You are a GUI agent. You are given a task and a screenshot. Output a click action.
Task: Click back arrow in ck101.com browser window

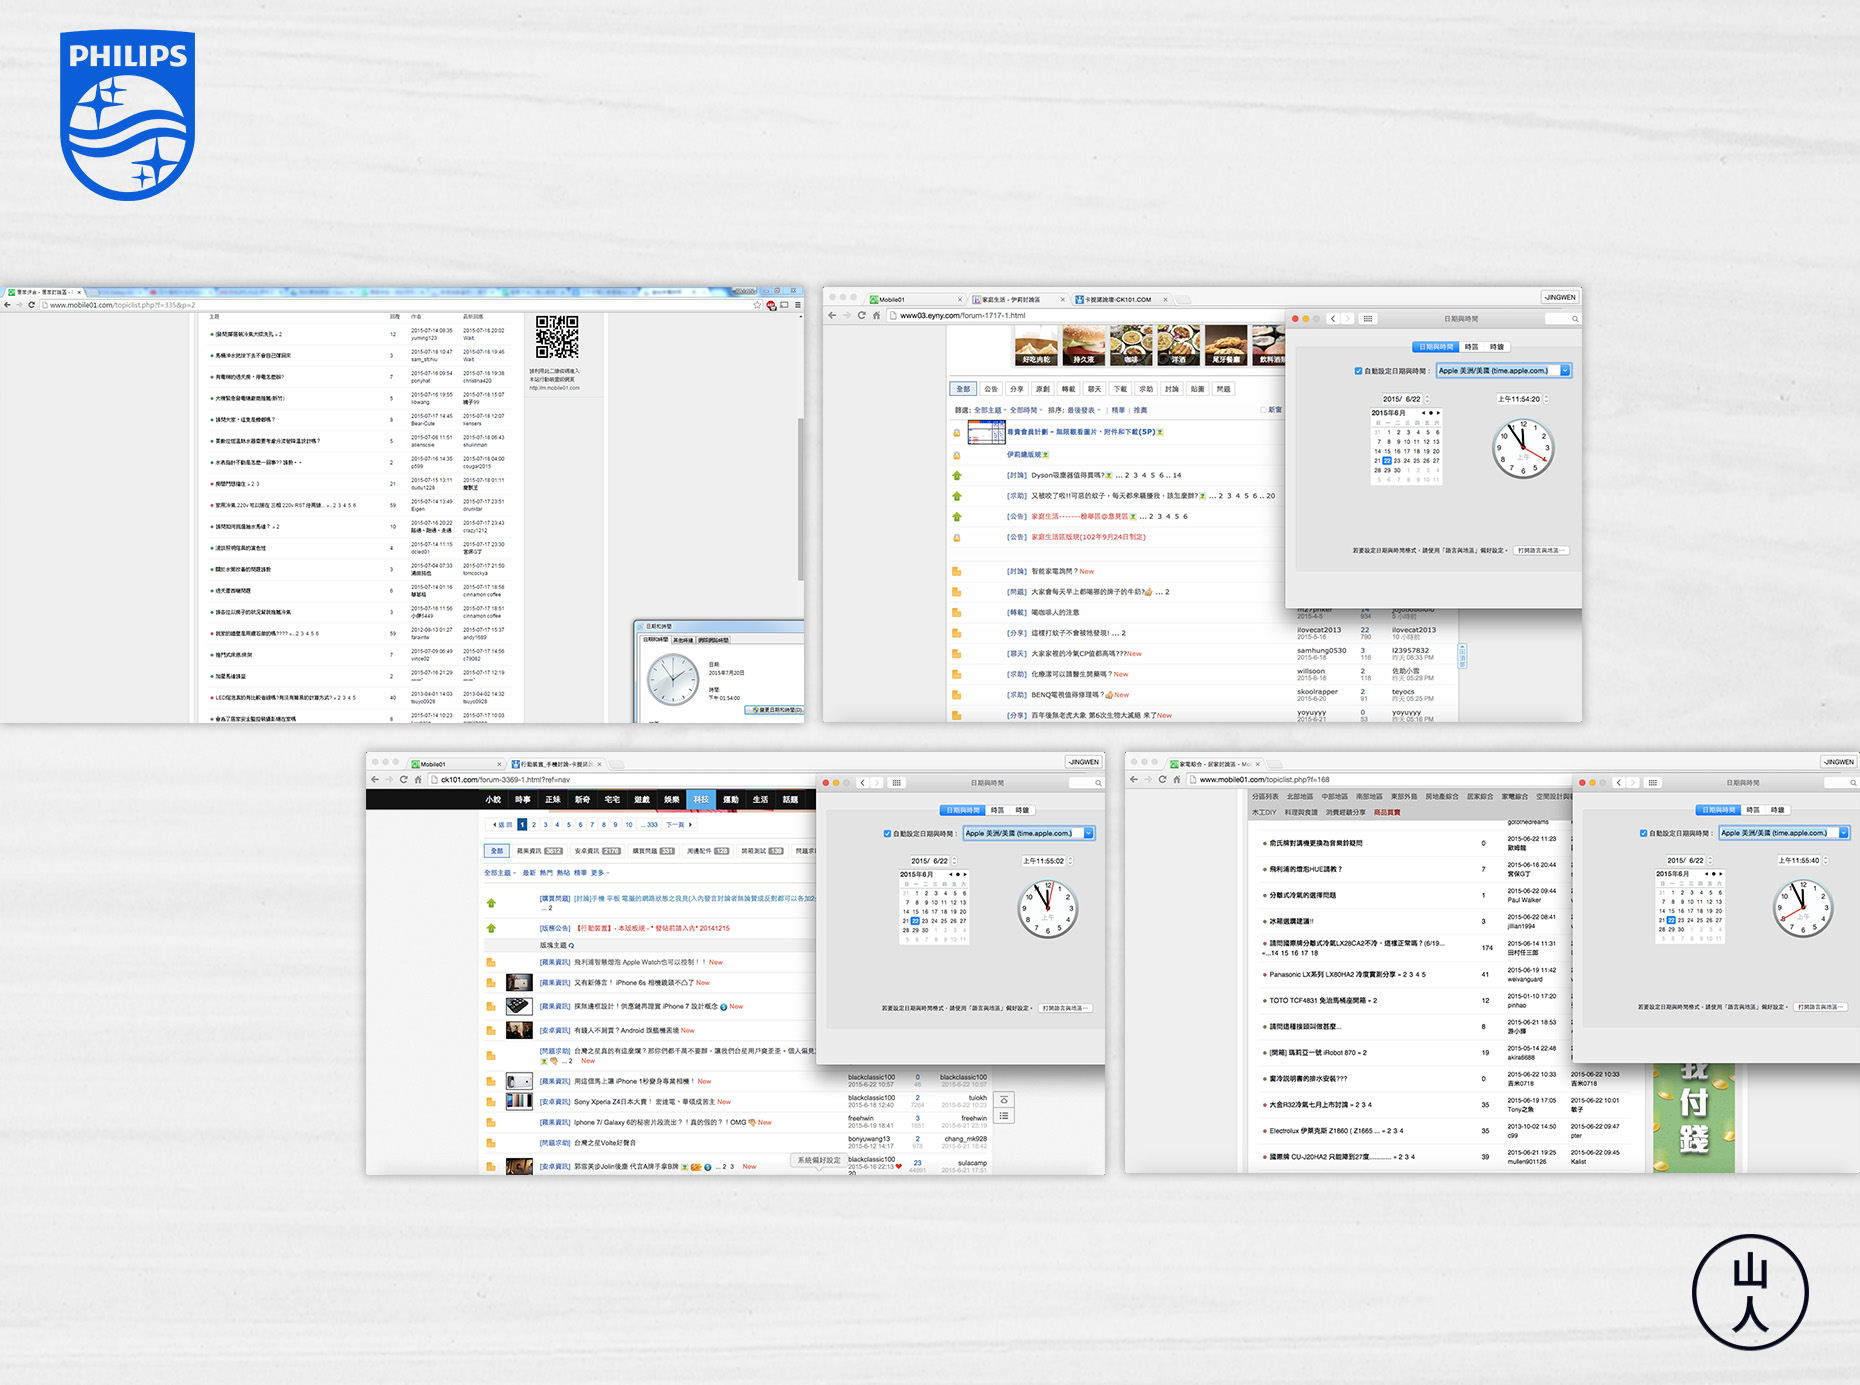[x=375, y=779]
